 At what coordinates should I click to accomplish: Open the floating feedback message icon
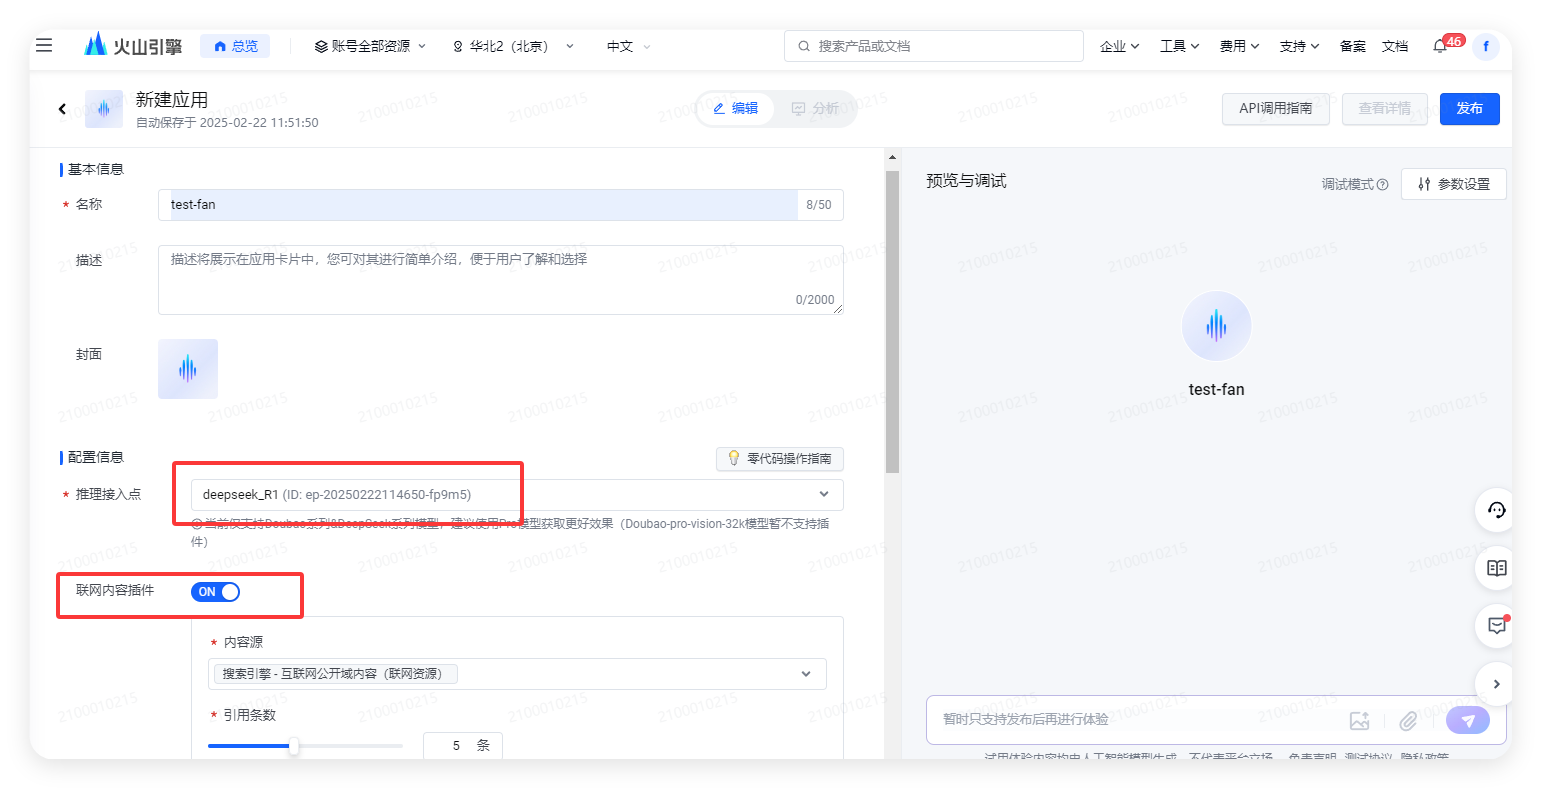[x=1496, y=626]
